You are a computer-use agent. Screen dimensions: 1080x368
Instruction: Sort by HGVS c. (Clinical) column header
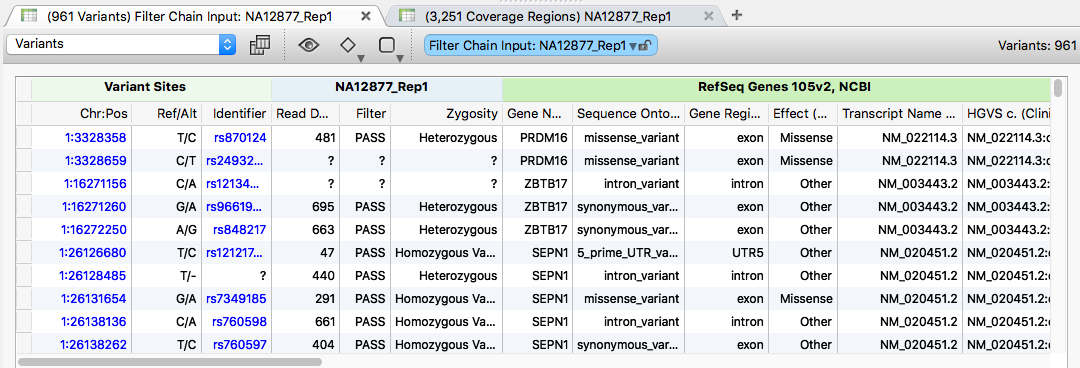(1006, 114)
